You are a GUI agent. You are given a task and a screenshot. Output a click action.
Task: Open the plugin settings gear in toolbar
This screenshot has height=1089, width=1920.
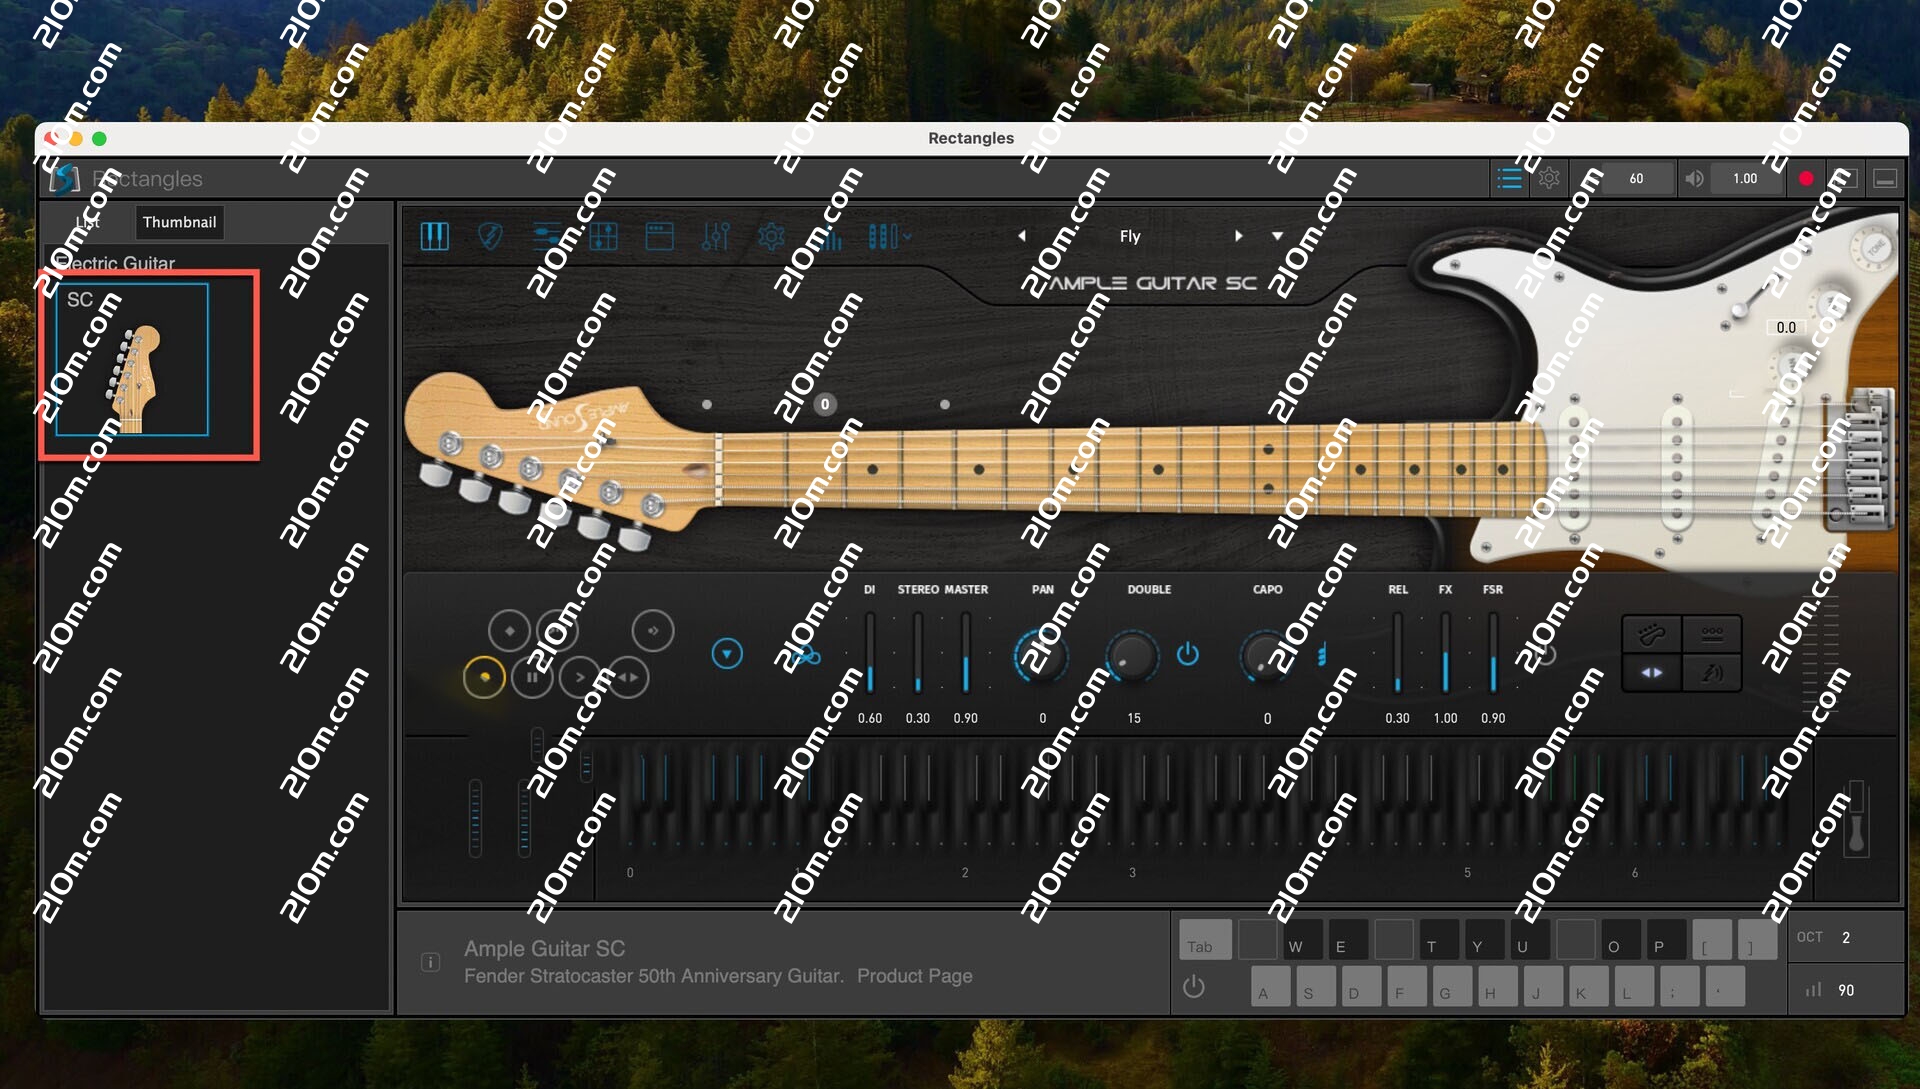[x=771, y=237]
